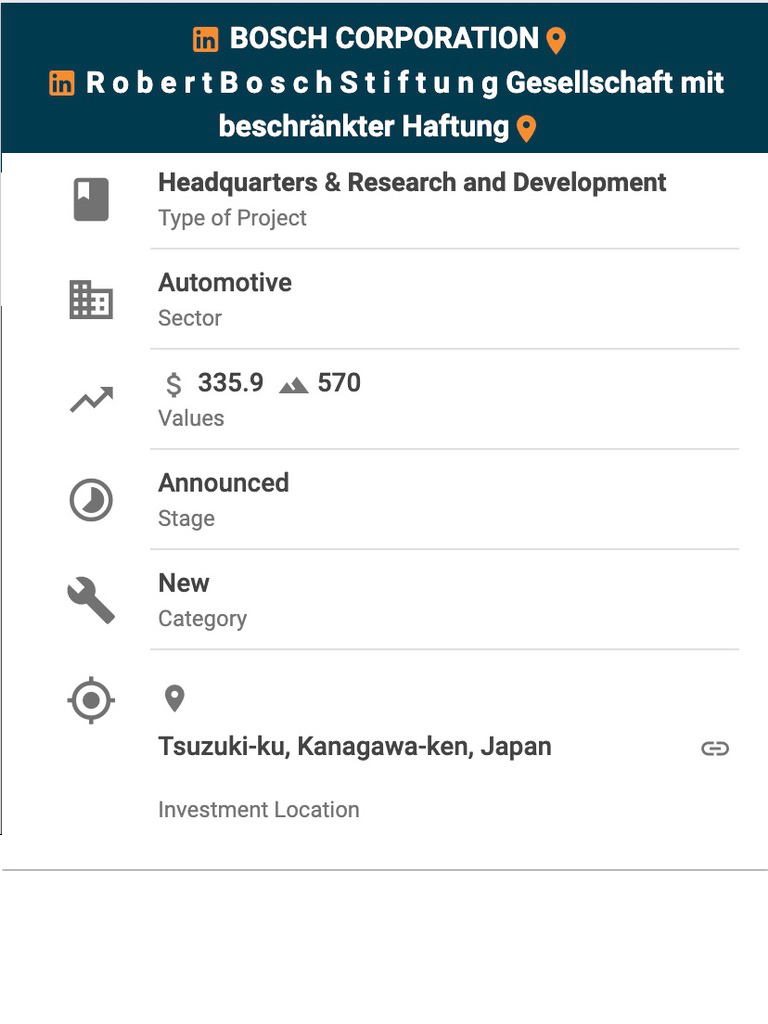Click the location pin beside BOSCH CORPORATION
Screen dimensions: 768x1024
pos(556,41)
